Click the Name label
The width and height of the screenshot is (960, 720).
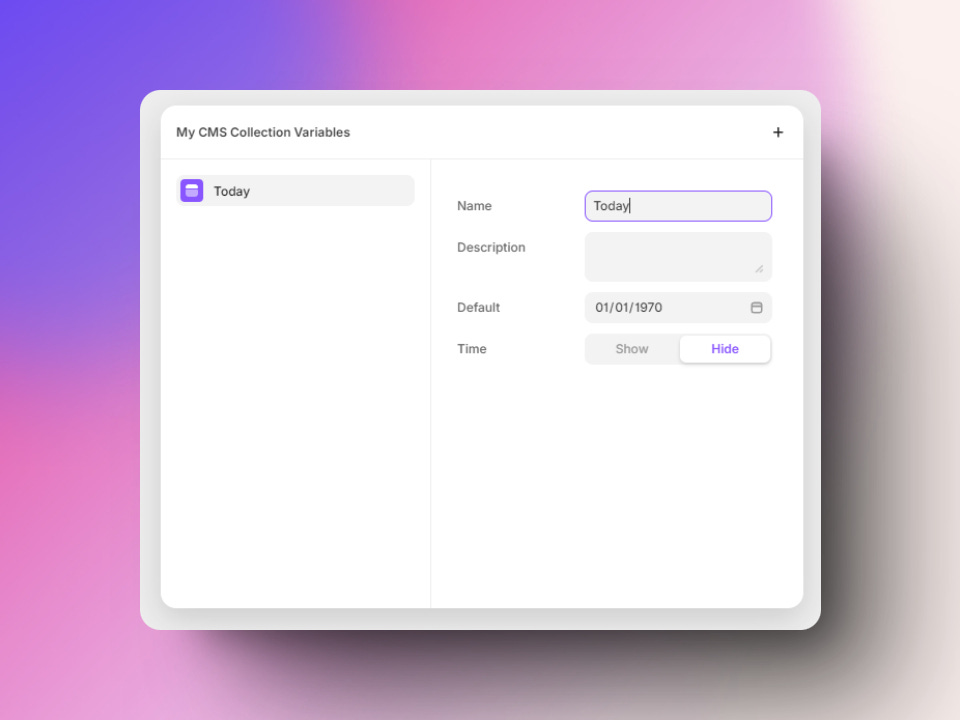click(474, 206)
